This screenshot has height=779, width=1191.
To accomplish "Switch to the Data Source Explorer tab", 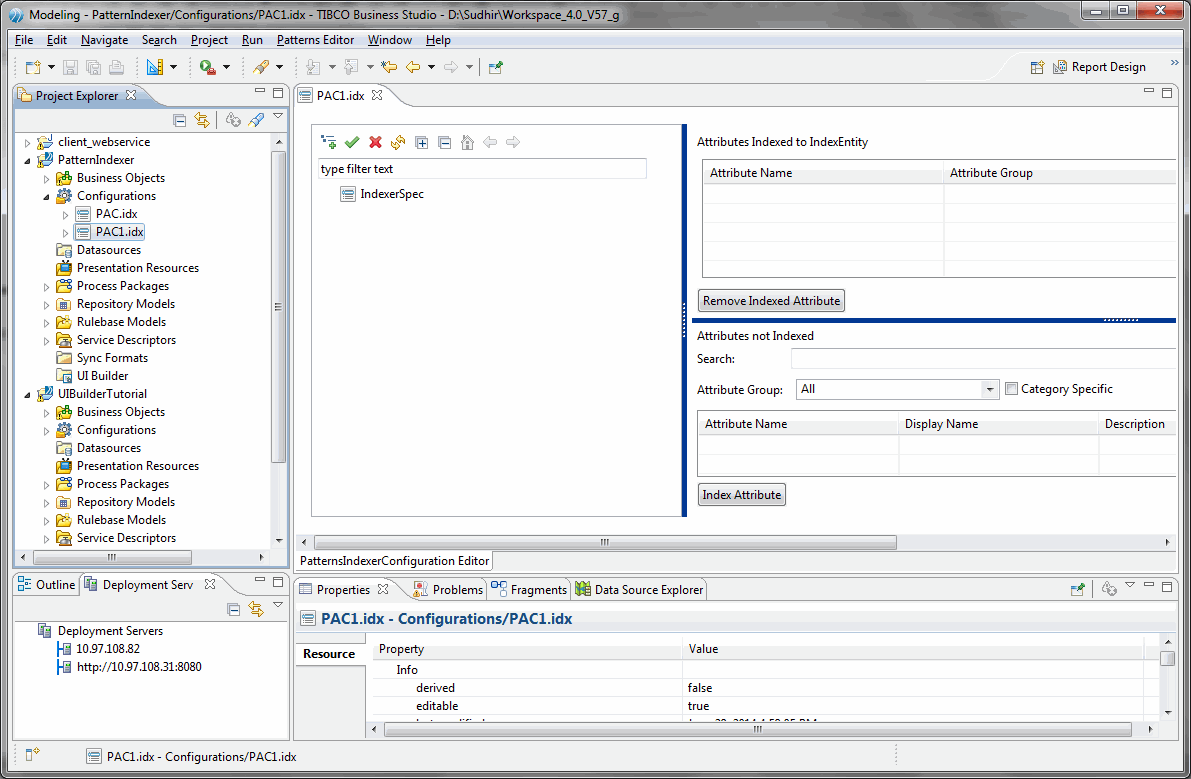I will [x=640, y=589].
